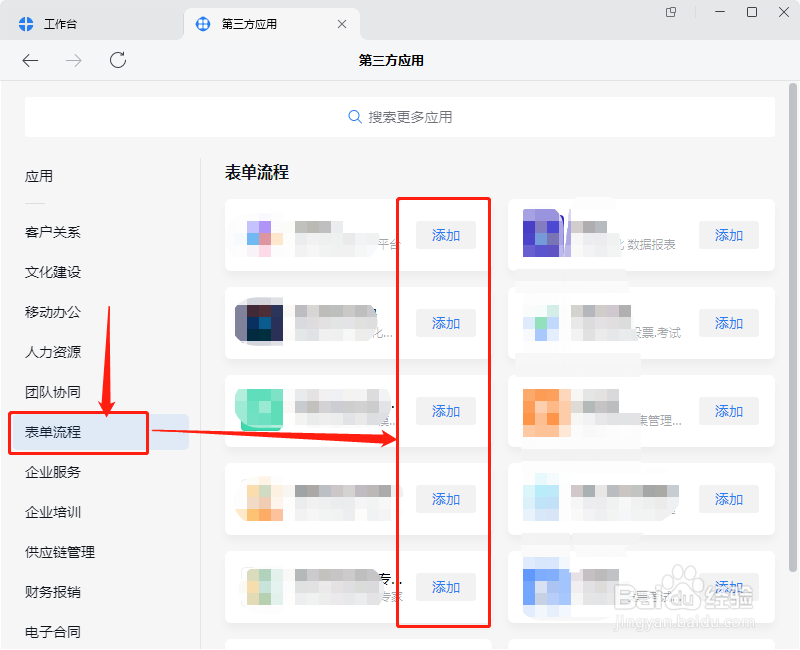Screen dimensions: 800x650
Task: Maximize the window
Action: pyautogui.click(x=752, y=12)
